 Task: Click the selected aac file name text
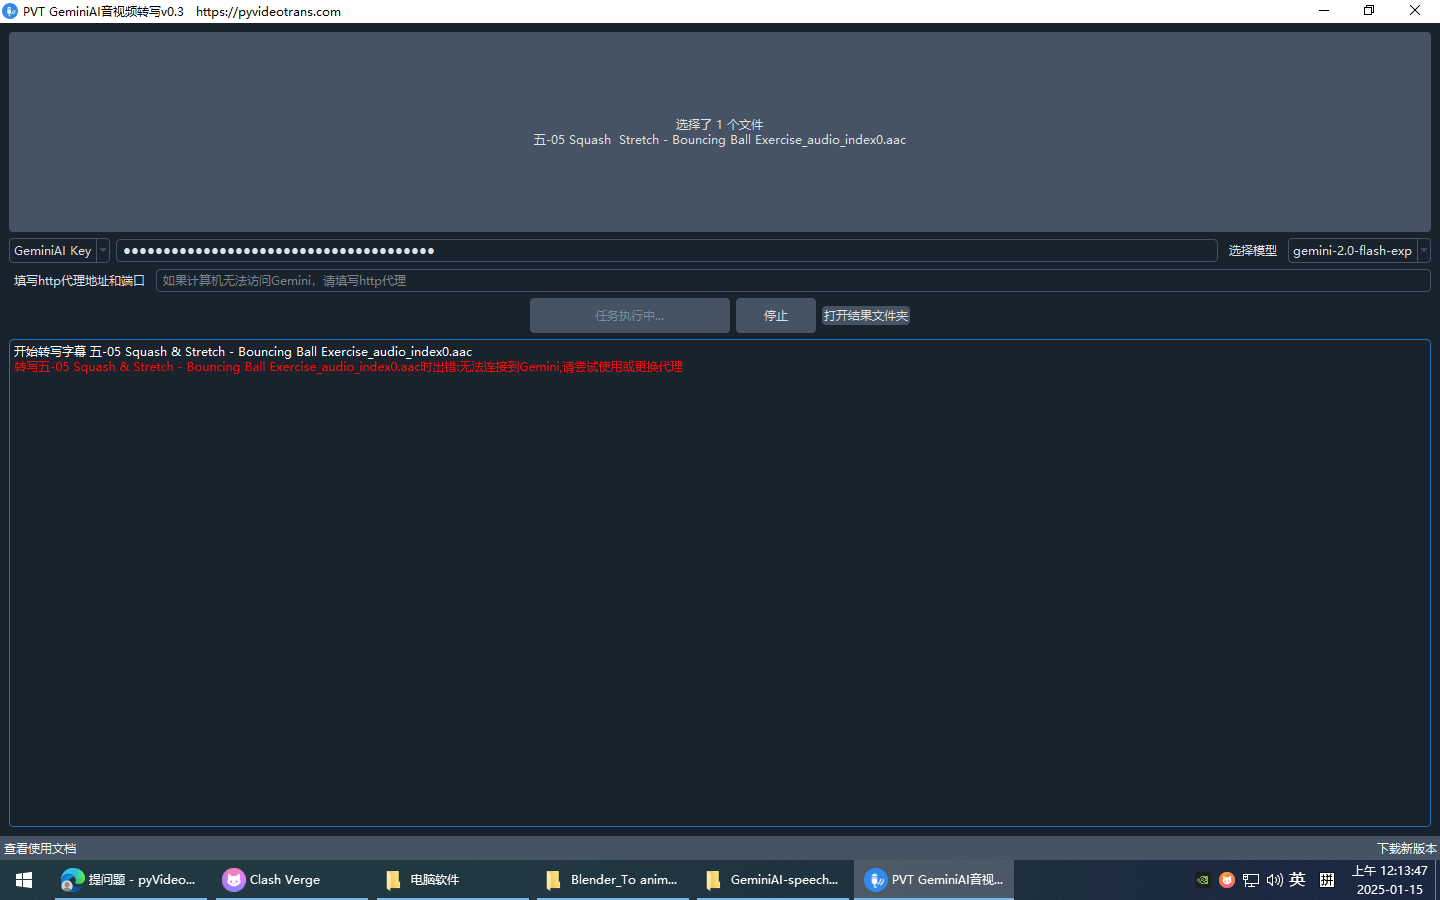(x=720, y=140)
